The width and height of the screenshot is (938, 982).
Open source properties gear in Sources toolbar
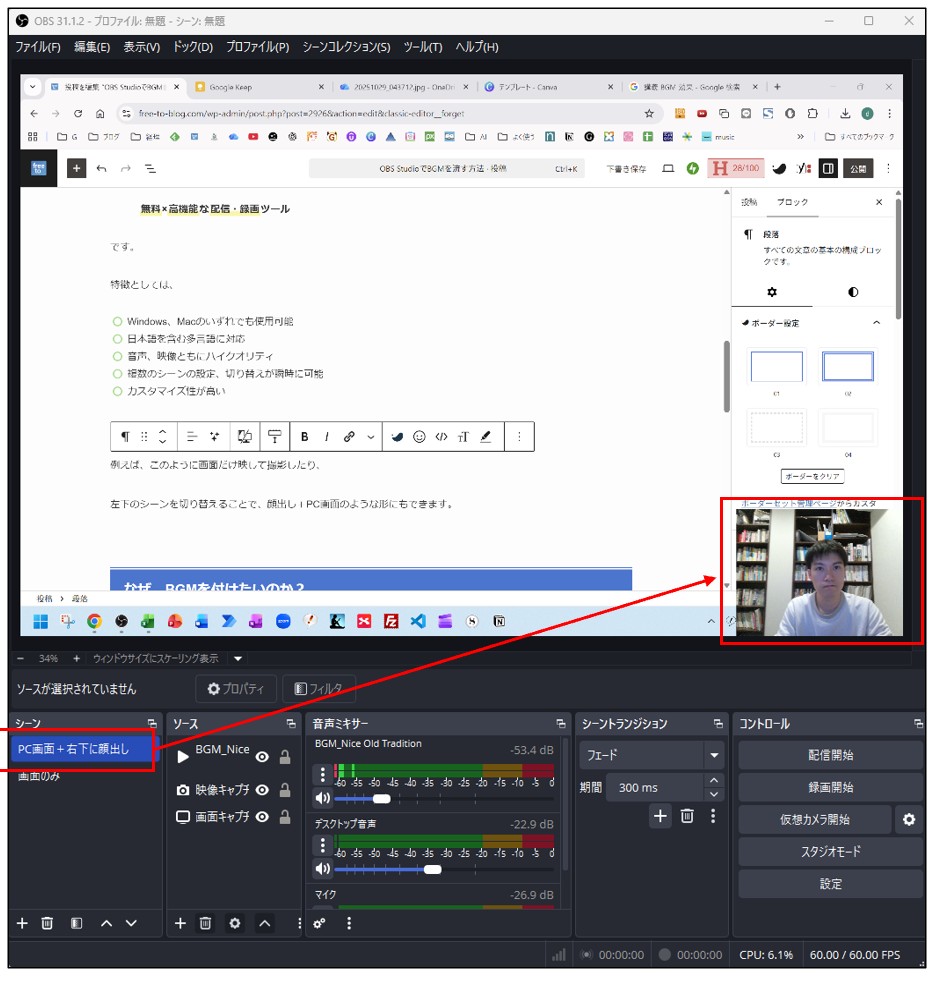click(x=235, y=923)
